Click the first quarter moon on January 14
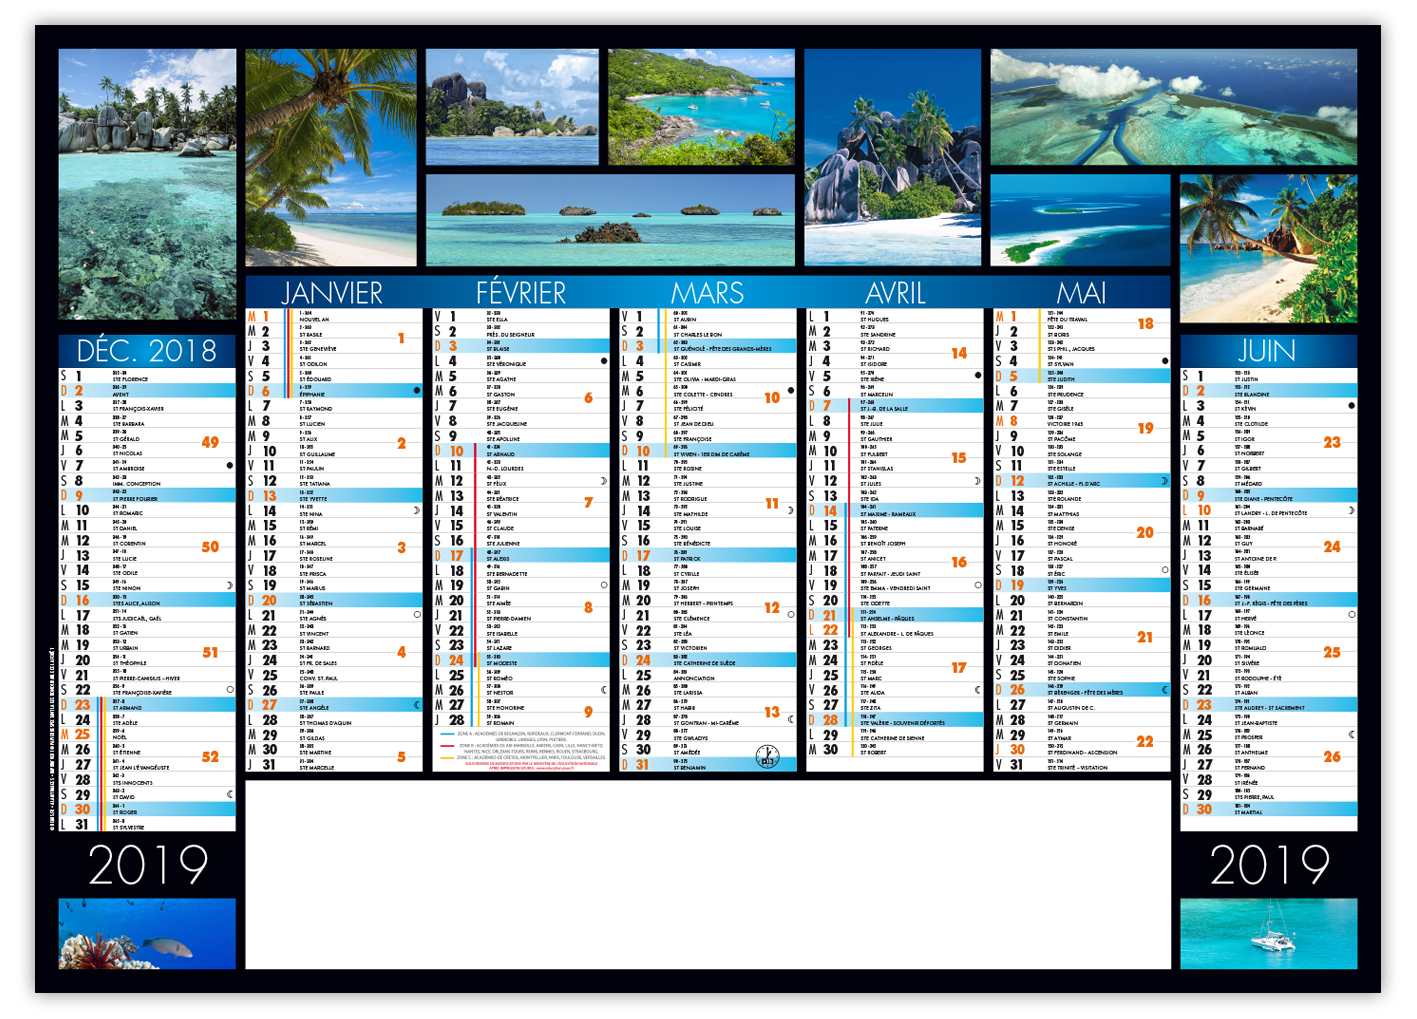The height and width of the screenshot is (1019, 1417). [x=417, y=511]
